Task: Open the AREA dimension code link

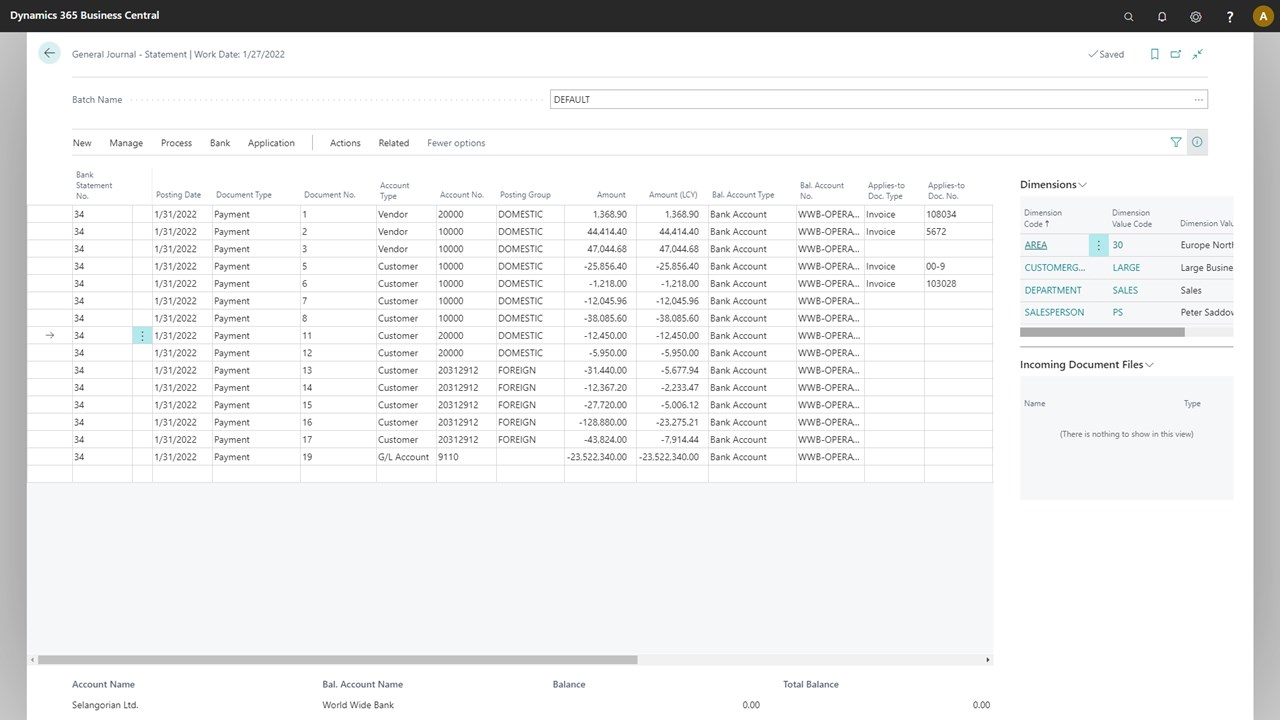Action: [1036, 245]
